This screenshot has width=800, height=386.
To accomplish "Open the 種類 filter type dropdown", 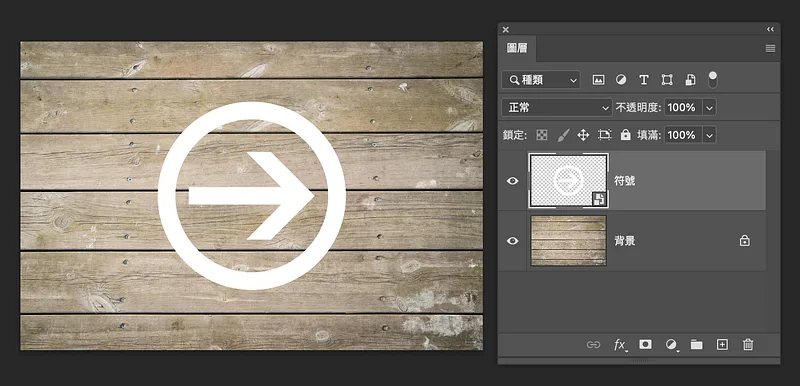I will [541, 80].
